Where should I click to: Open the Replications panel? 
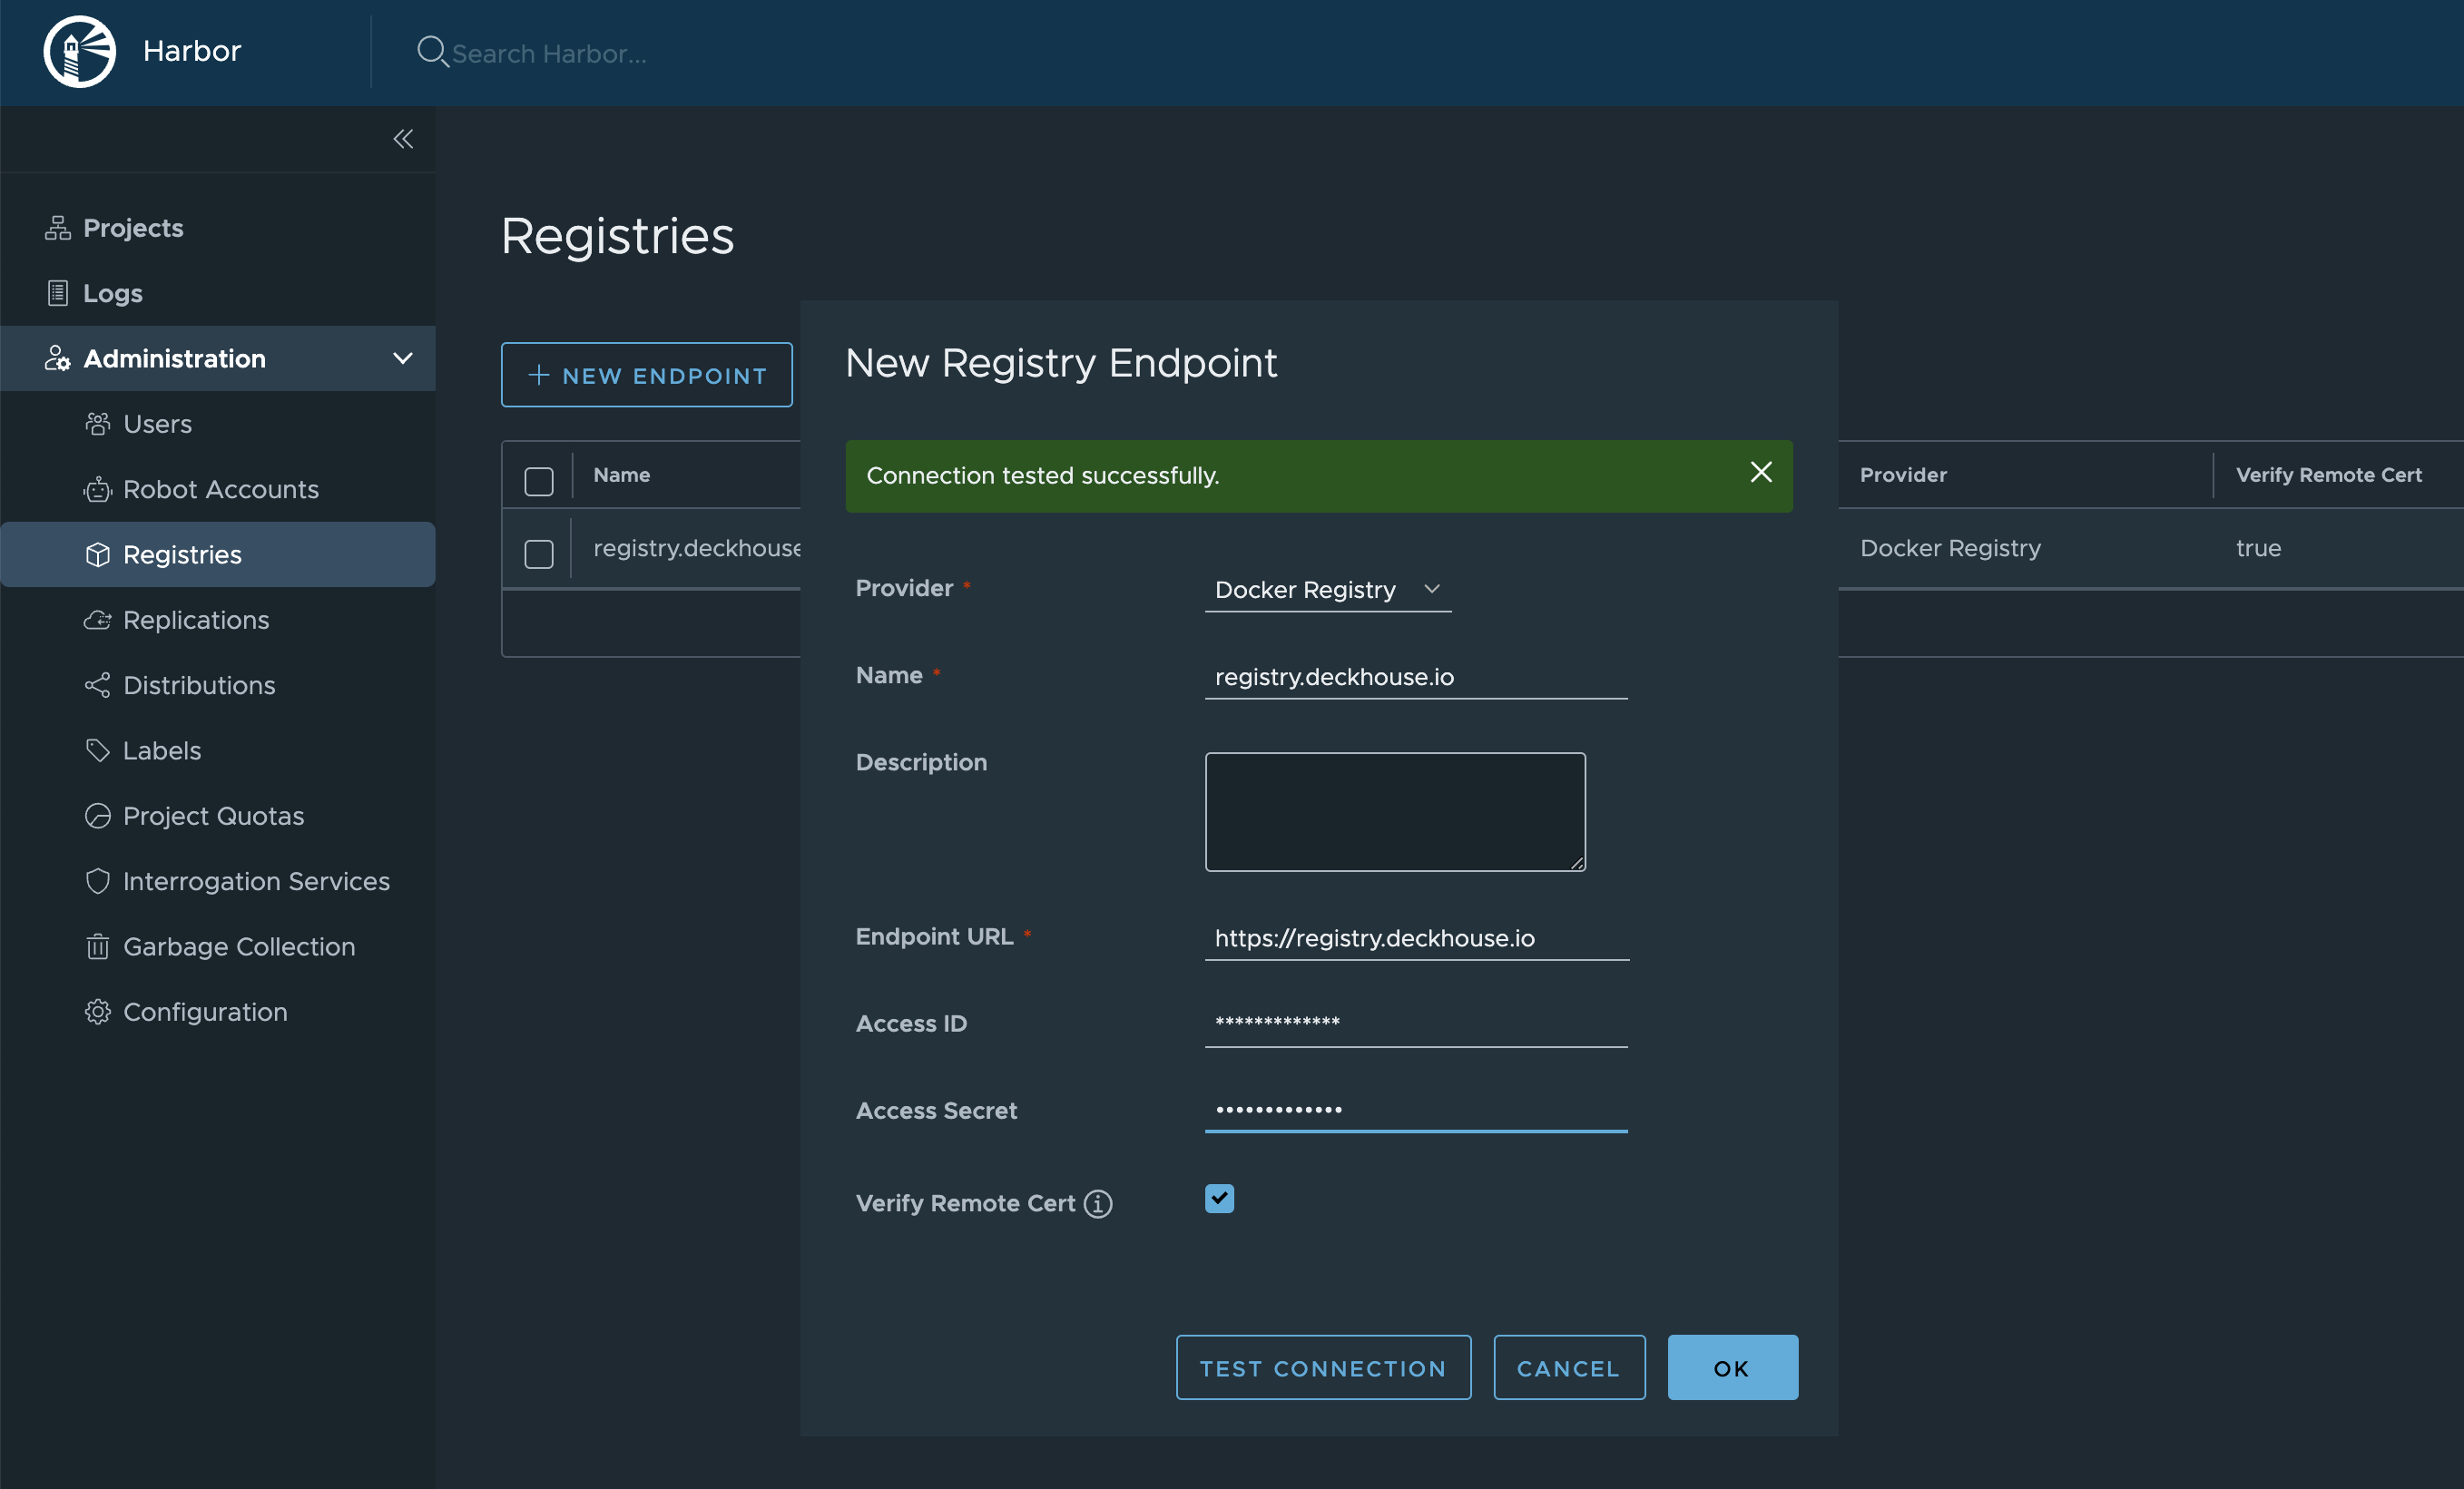(196, 620)
